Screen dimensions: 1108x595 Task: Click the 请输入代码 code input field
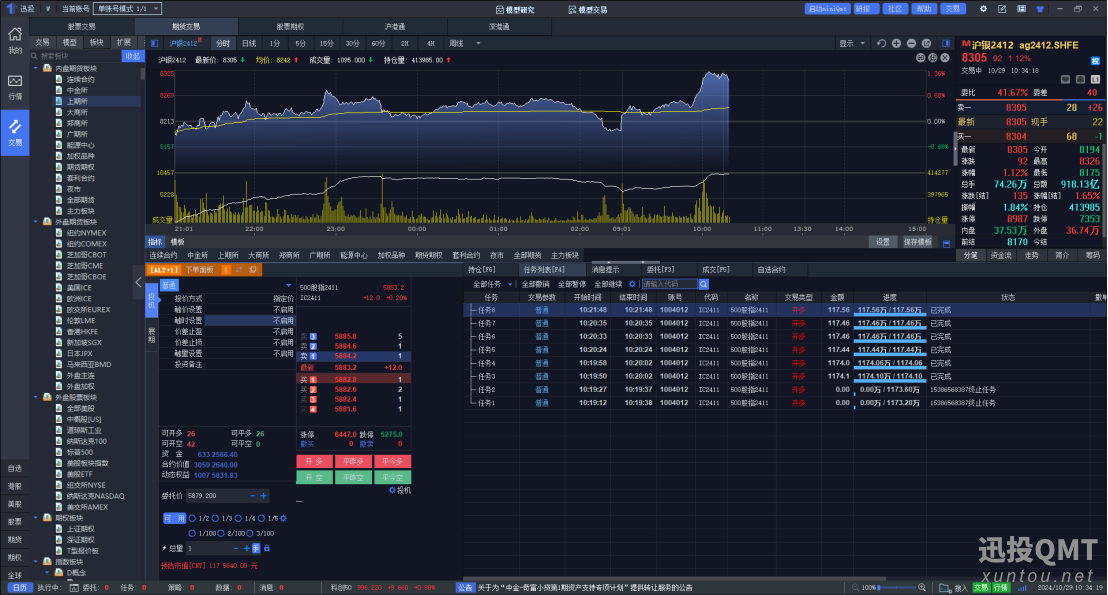coord(669,284)
